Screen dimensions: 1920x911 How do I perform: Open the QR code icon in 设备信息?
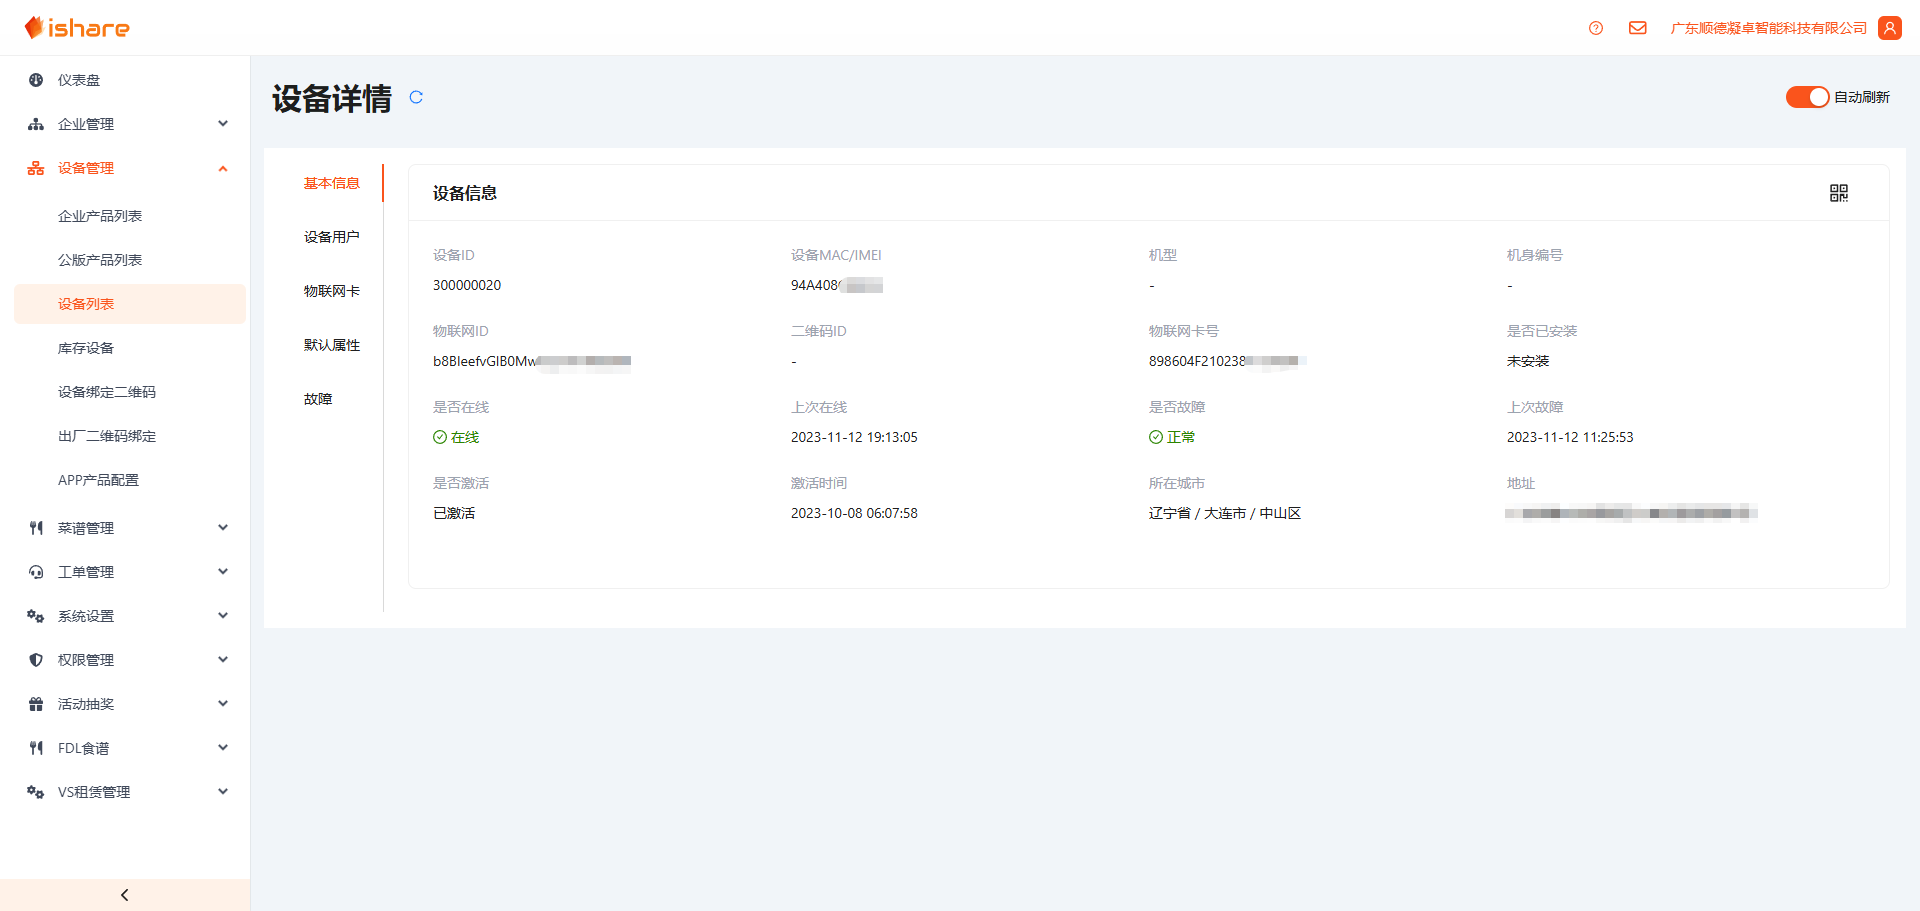tap(1838, 193)
